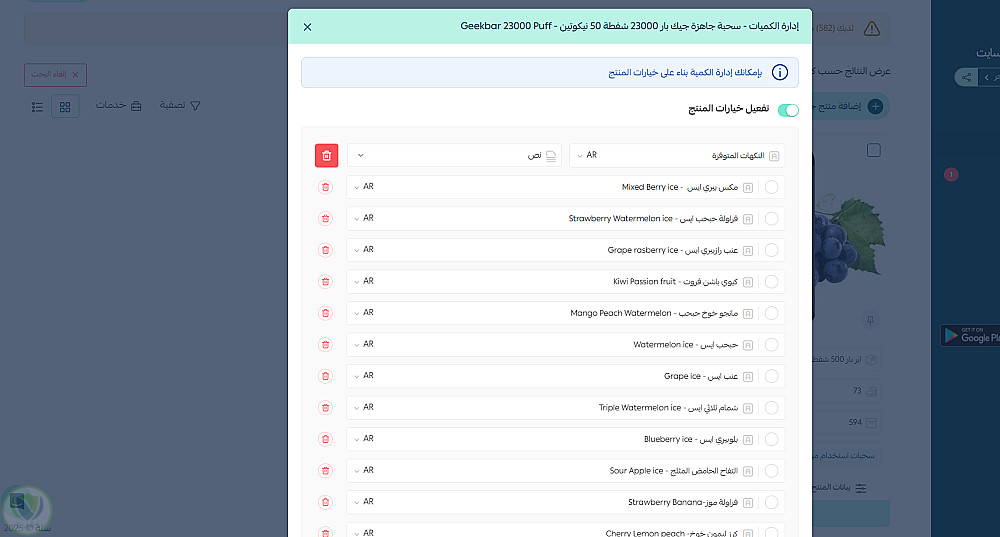
Task: Delete the Grape ice option
Action: tap(325, 376)
